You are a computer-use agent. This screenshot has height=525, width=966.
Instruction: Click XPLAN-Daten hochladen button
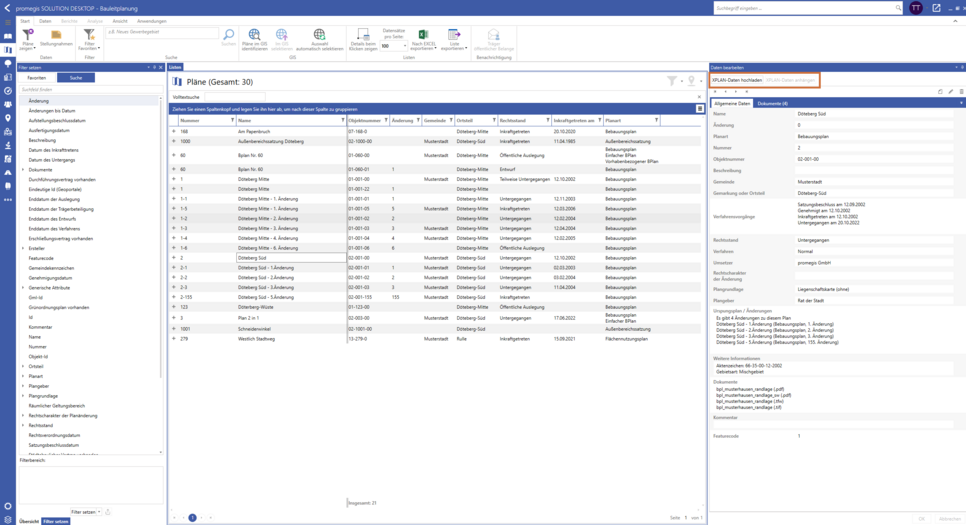[x=737, y=80]
